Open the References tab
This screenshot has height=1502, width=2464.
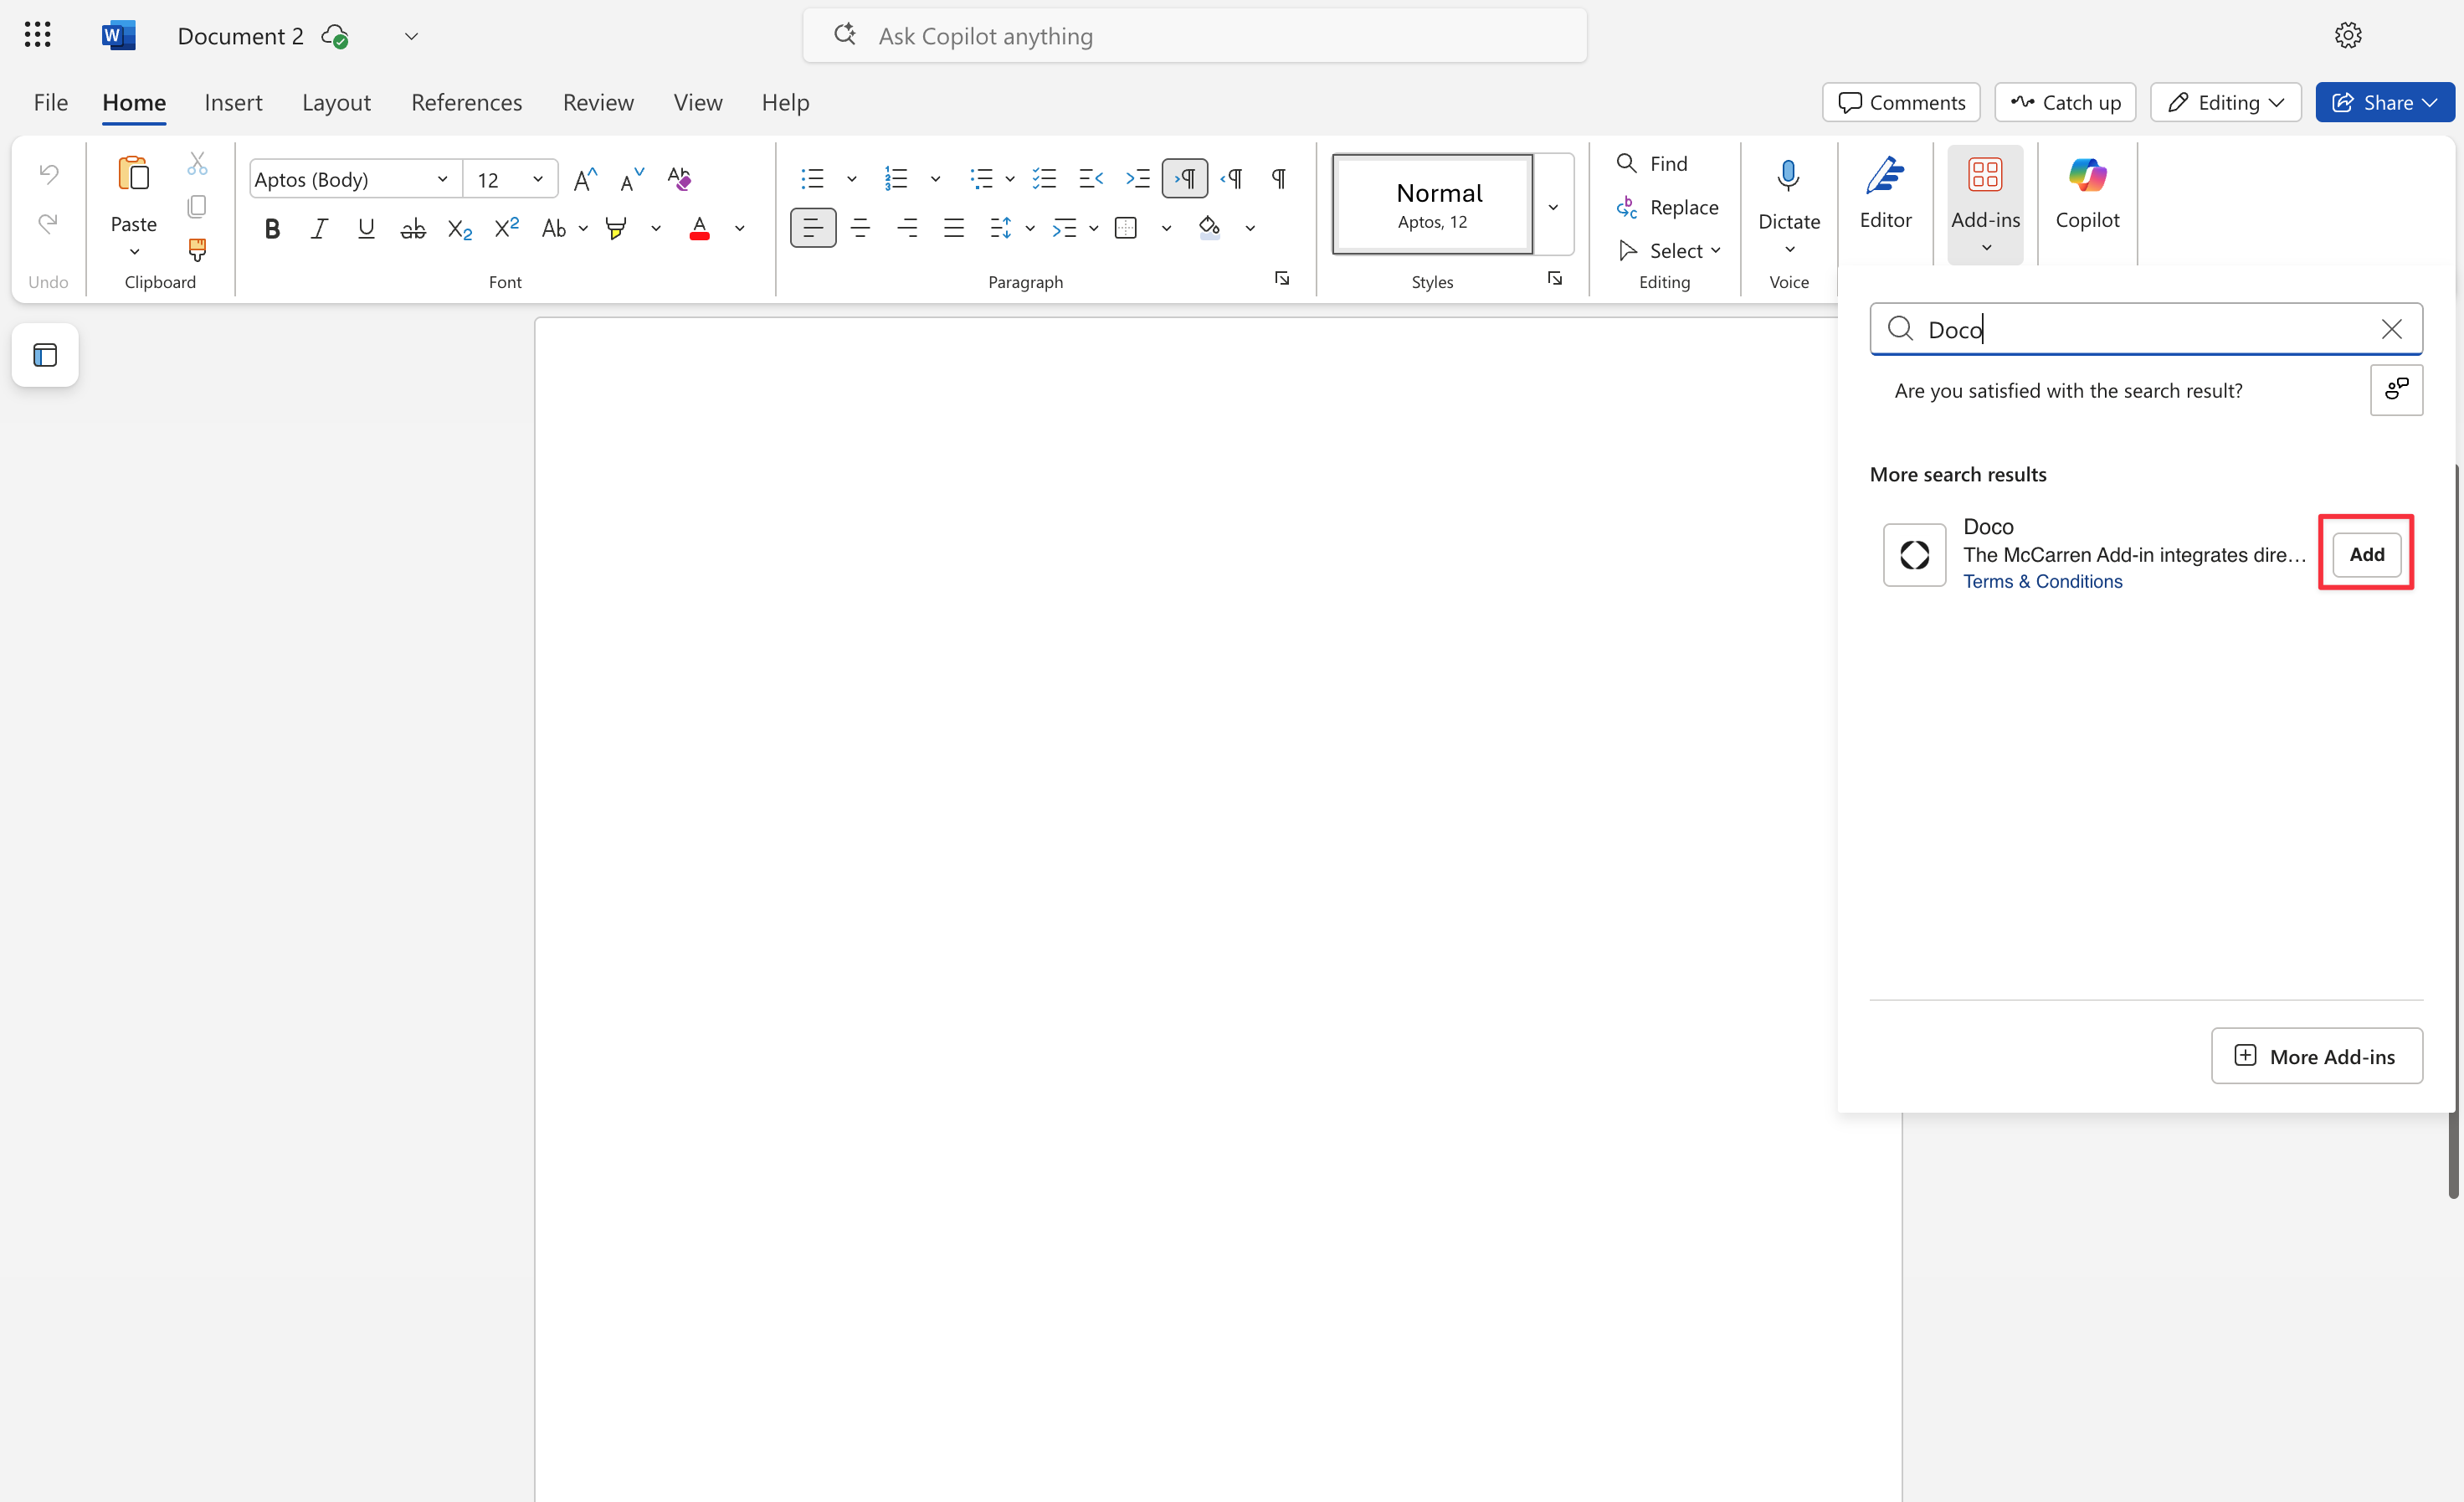click(x=466, y=102)
